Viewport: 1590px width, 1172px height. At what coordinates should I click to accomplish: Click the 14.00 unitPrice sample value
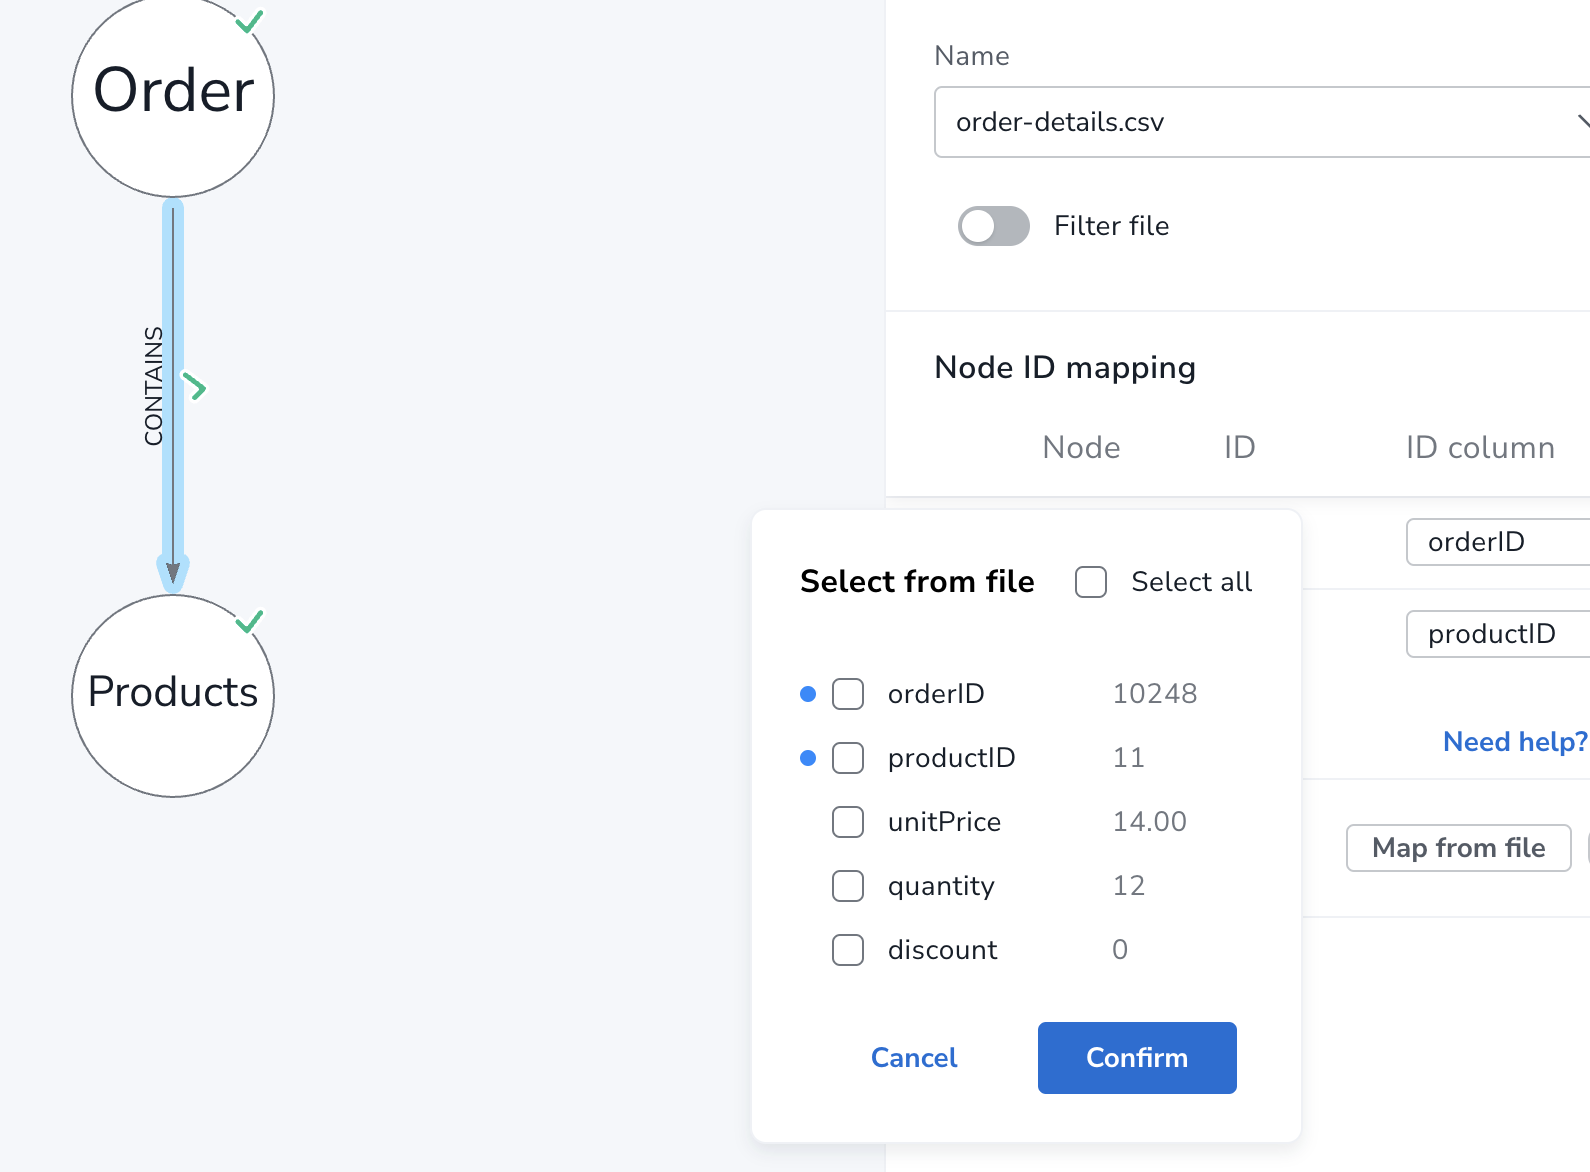(x=1150, y=822)
